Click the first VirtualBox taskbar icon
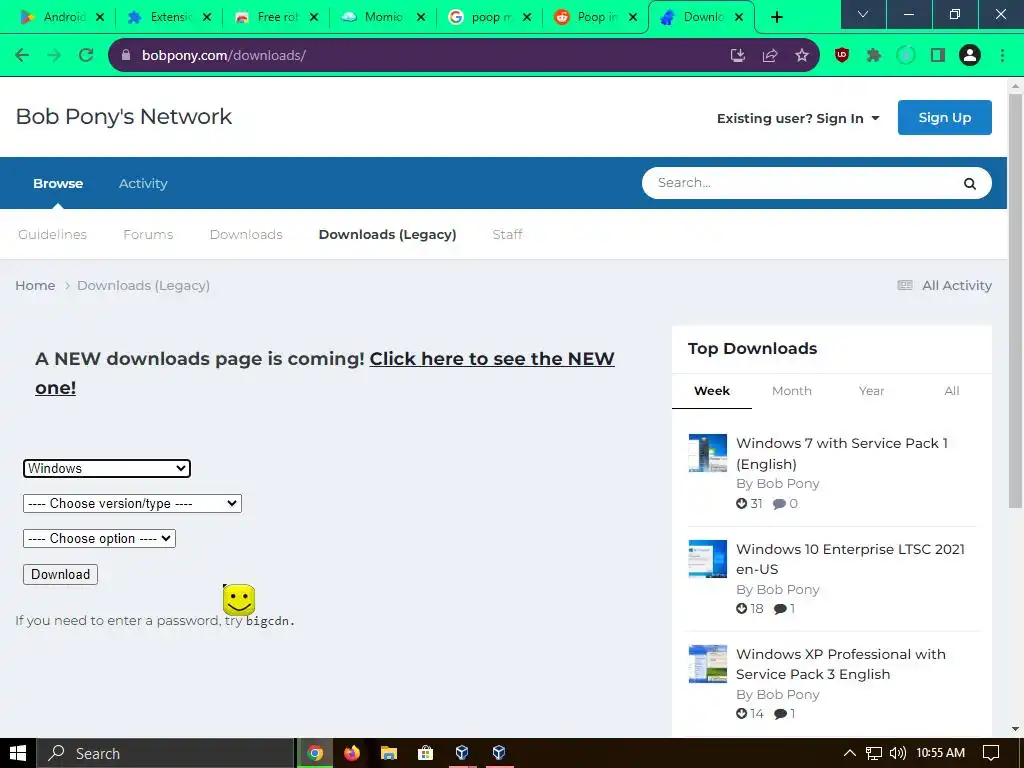This screenshot has width=1024, height=768. tap(462, 753)
